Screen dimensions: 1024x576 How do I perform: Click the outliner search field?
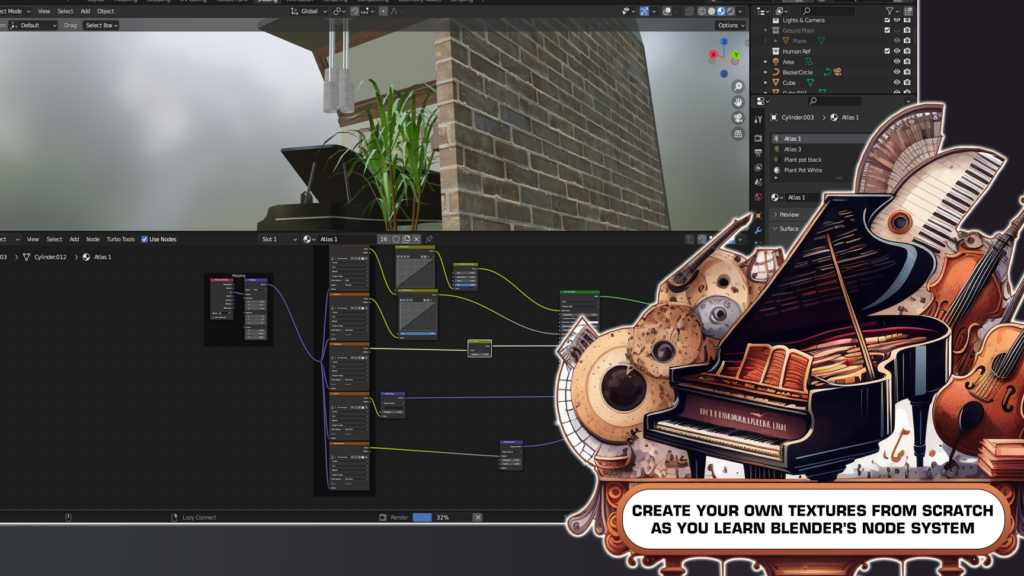(x=828, y=11)
